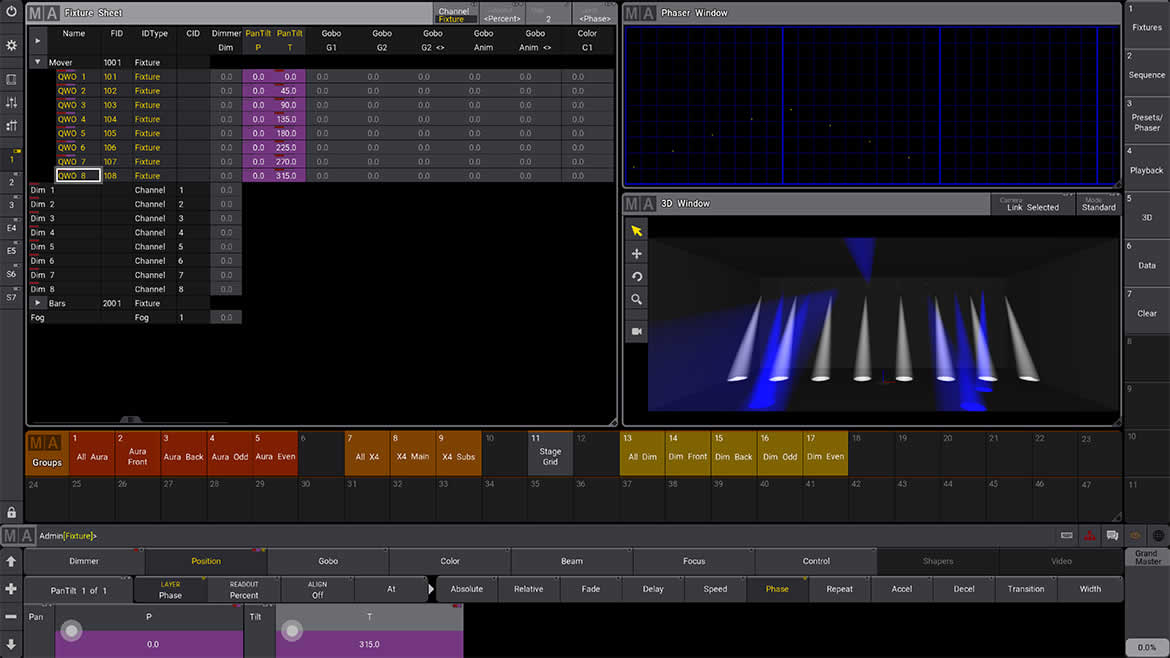This screenshot has height=658, width=1170.
Task: Click the rotate tool in 3D Window
Action: coord(636,277)
